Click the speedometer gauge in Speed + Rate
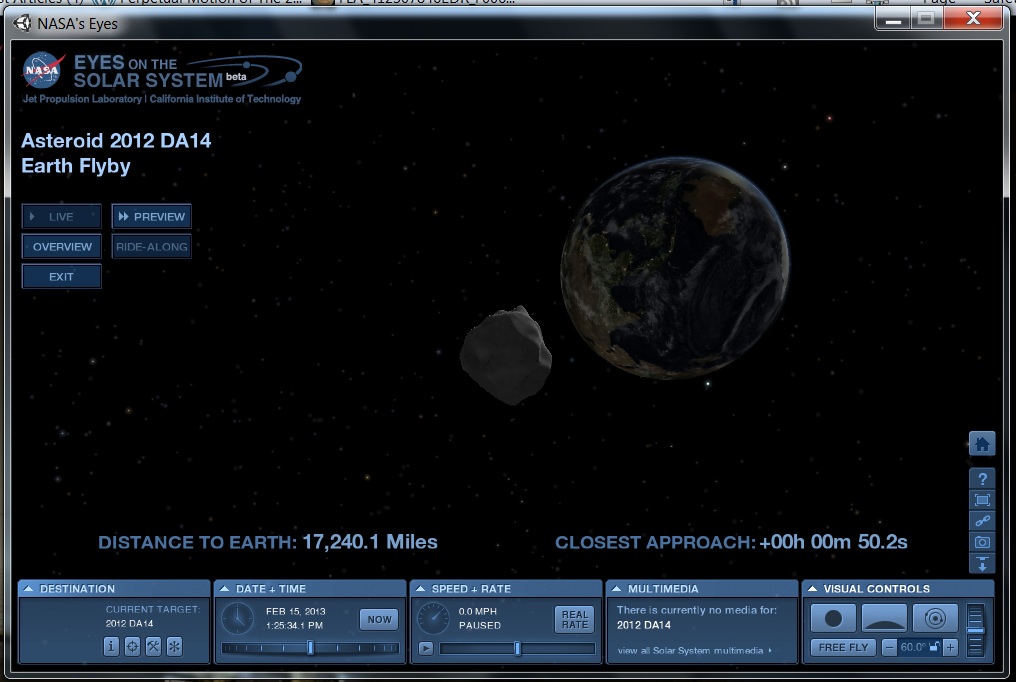 [433, 618]
